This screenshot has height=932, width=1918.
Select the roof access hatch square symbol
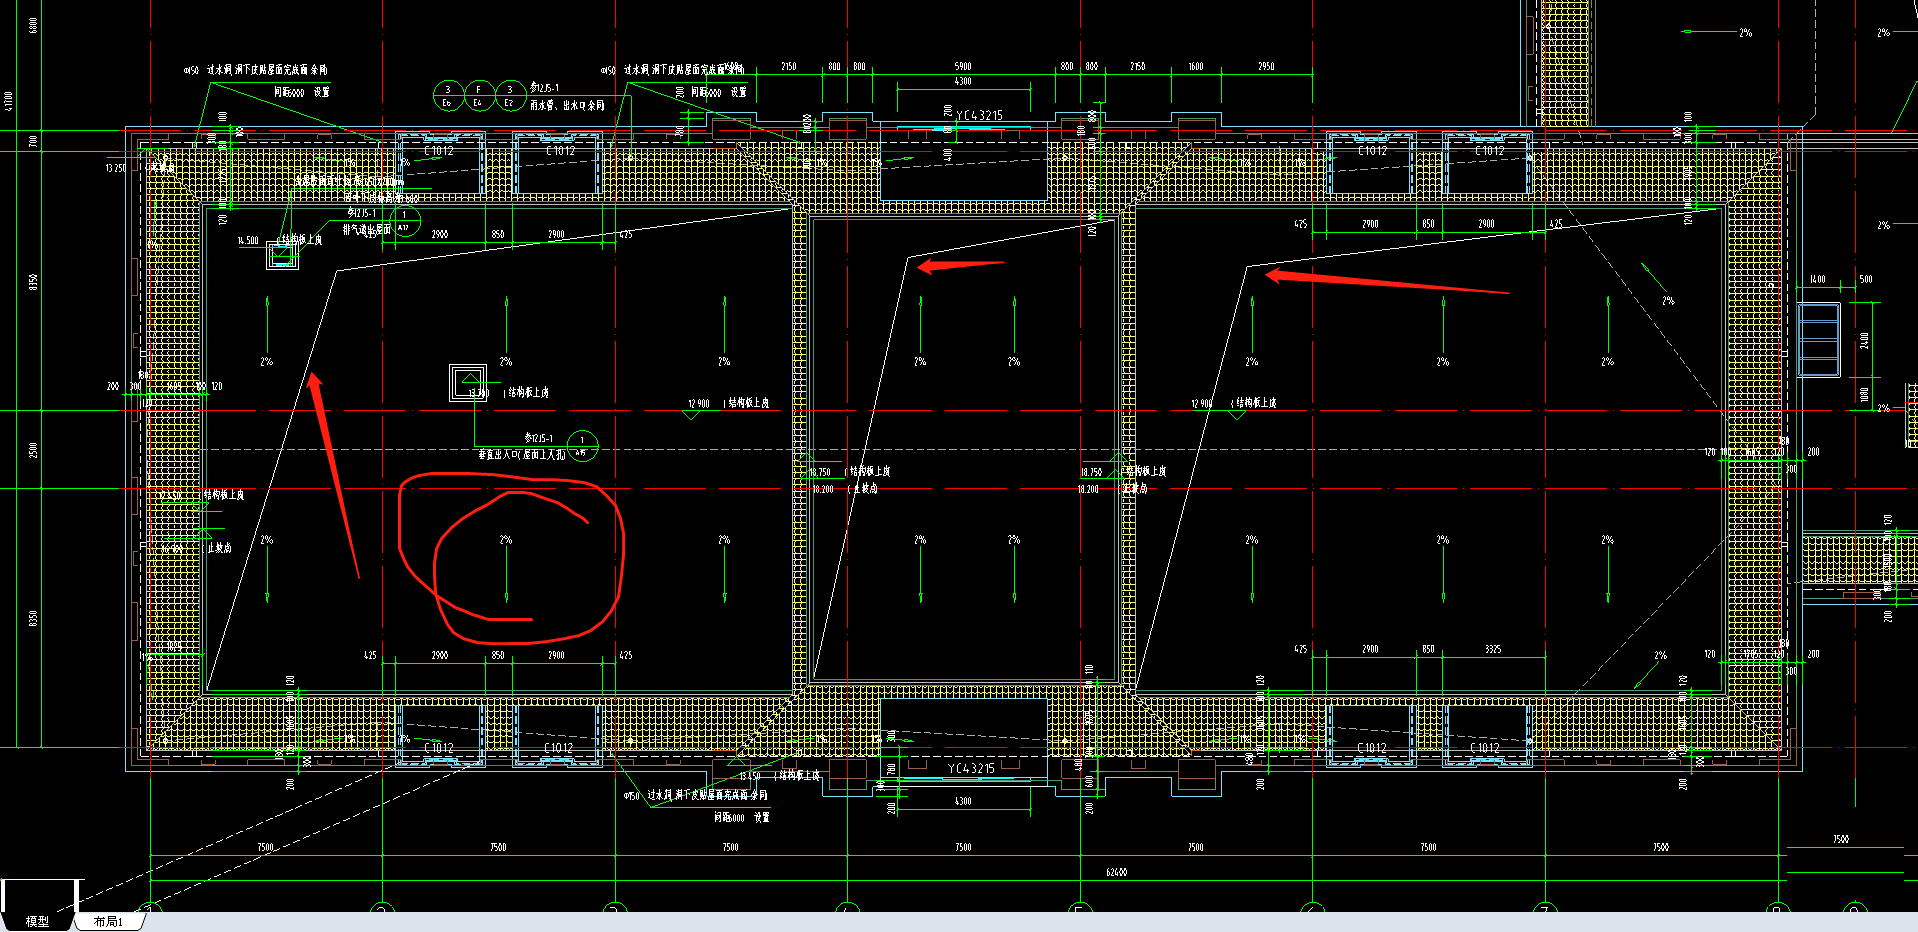(x=468, y=383)
